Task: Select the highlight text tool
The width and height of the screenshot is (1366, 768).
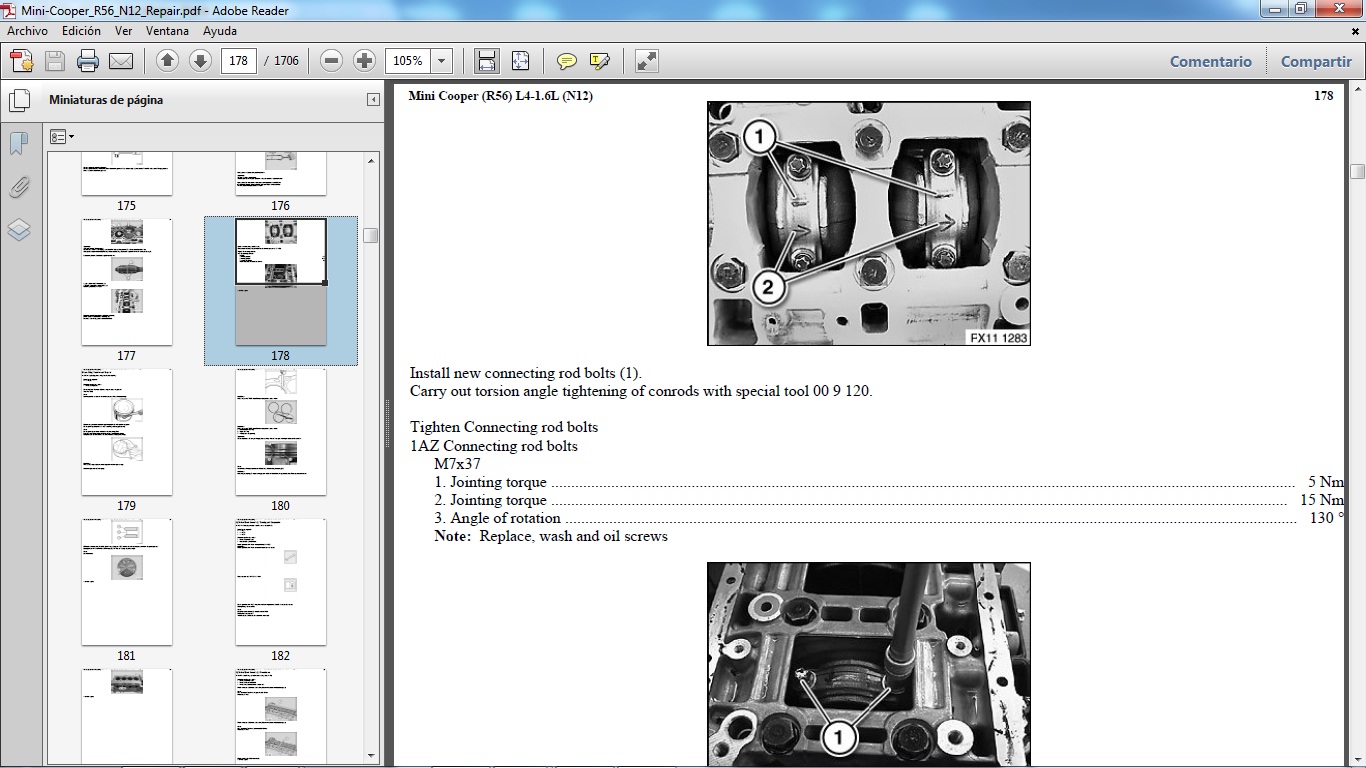Action: point(598,61)
